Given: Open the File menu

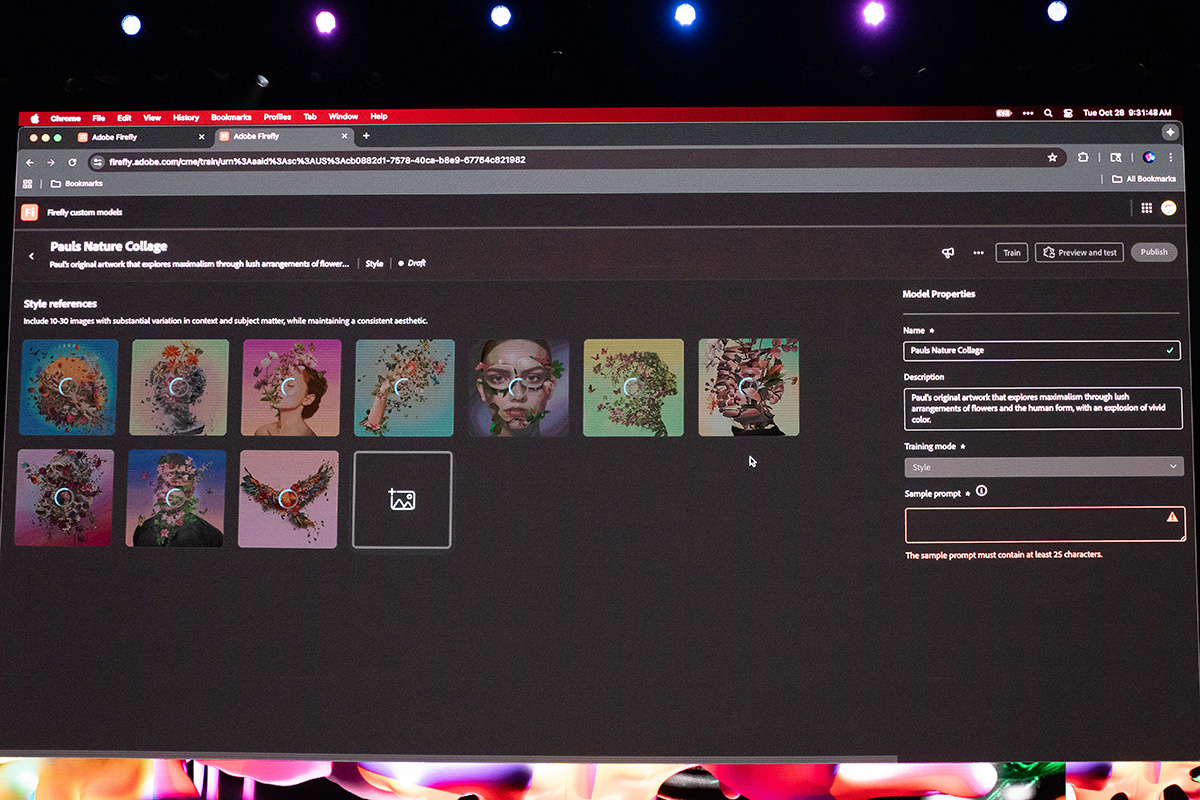Looking at the screenshot, I should tap(99, 118).
